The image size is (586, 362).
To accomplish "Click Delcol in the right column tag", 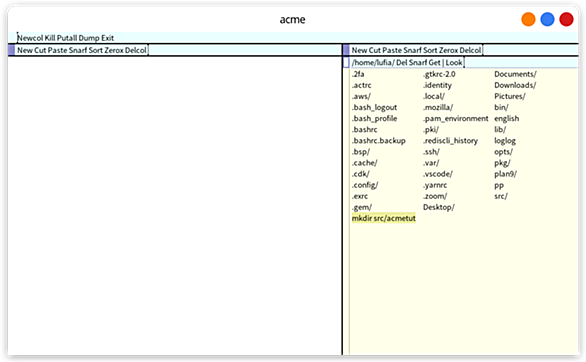I will tap(470, 50).
